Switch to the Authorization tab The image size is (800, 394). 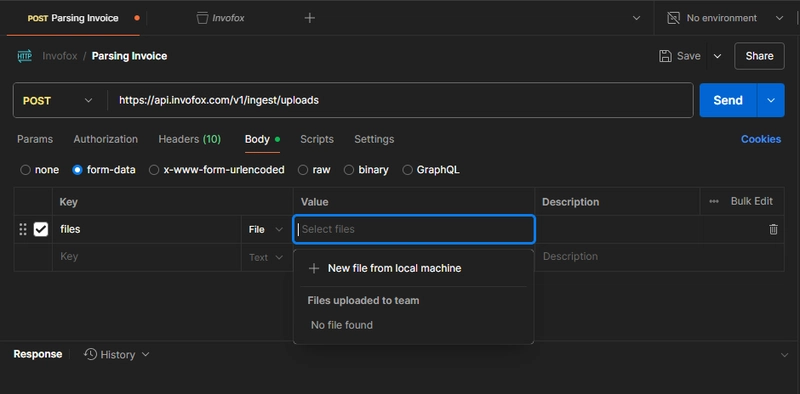106,139
